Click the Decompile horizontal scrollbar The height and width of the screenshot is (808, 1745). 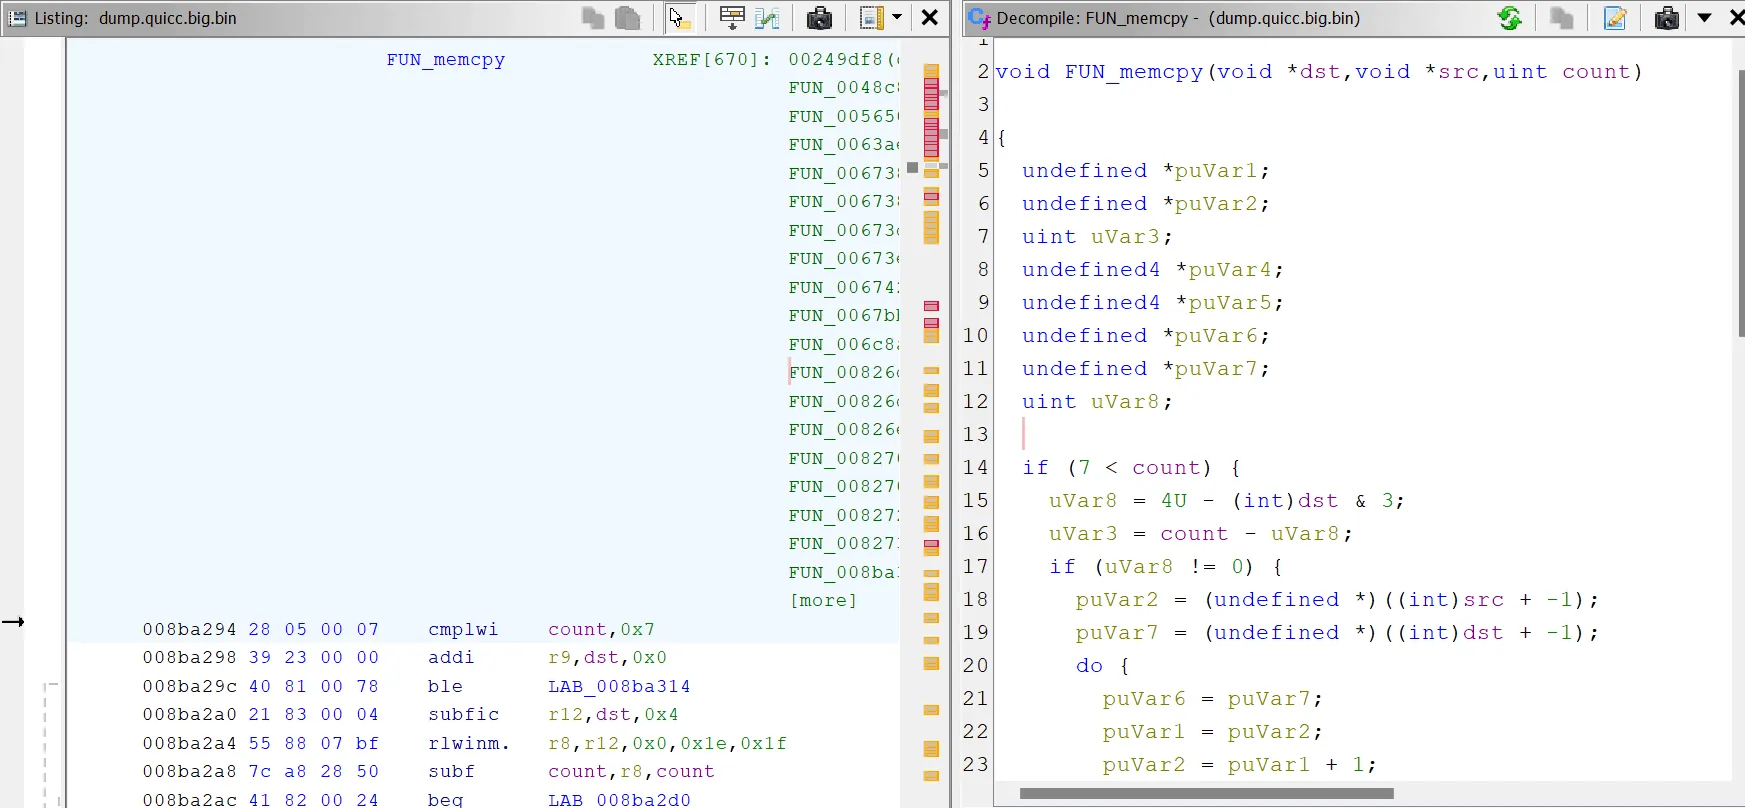tap(1205, 794)
